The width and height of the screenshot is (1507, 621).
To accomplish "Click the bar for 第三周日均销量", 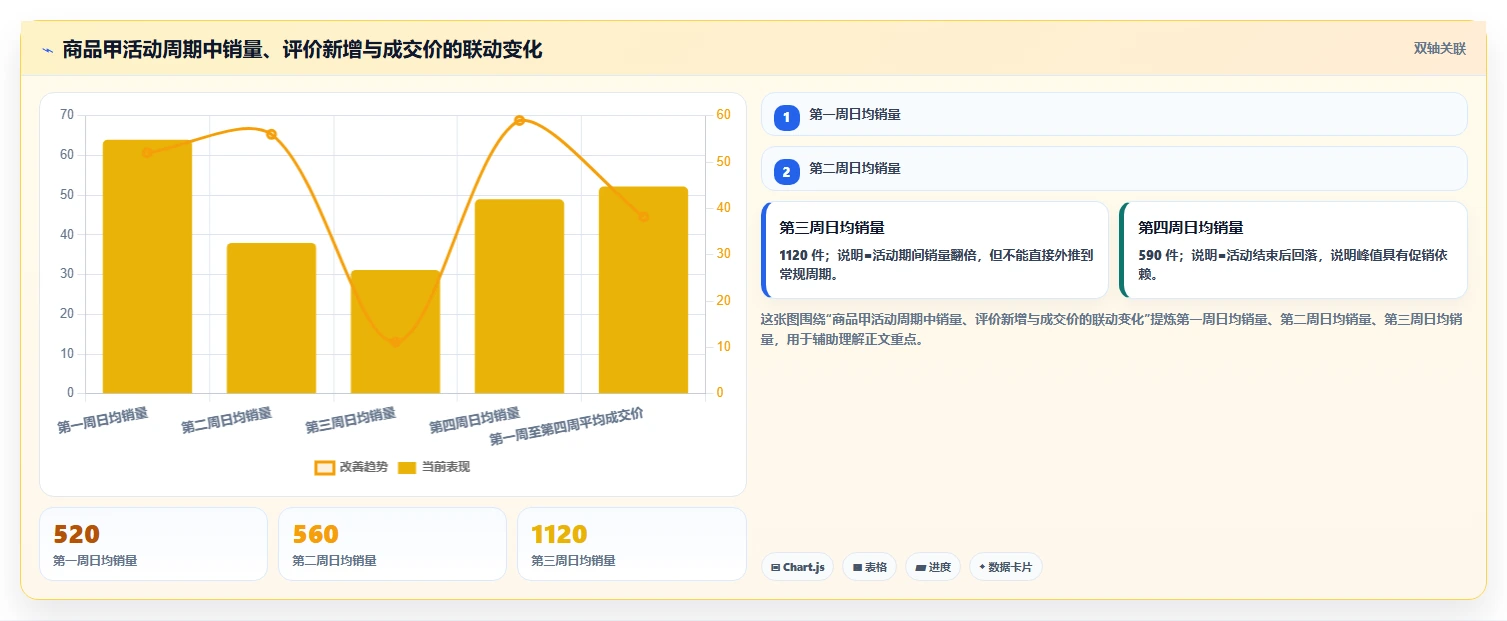I will (x=395, y=332).
